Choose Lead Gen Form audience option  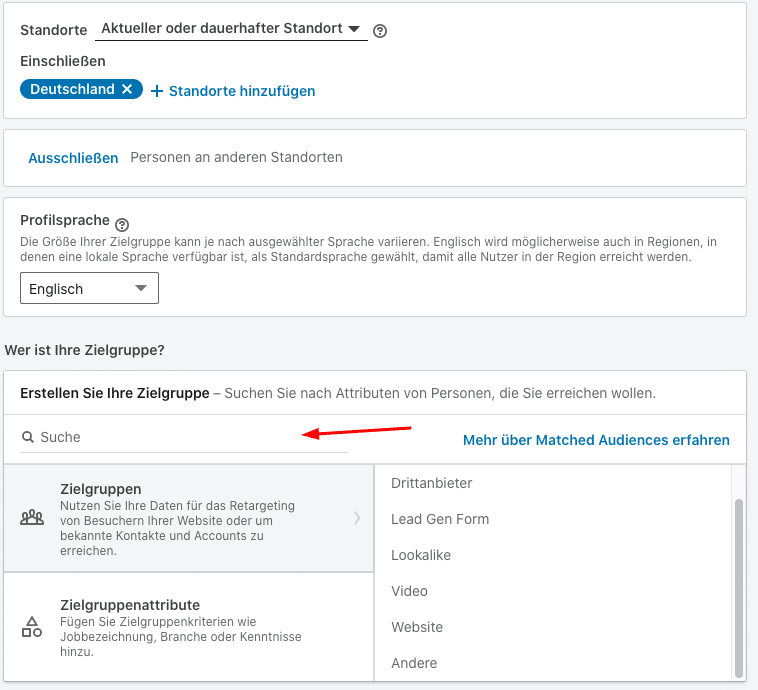[440, 519]
